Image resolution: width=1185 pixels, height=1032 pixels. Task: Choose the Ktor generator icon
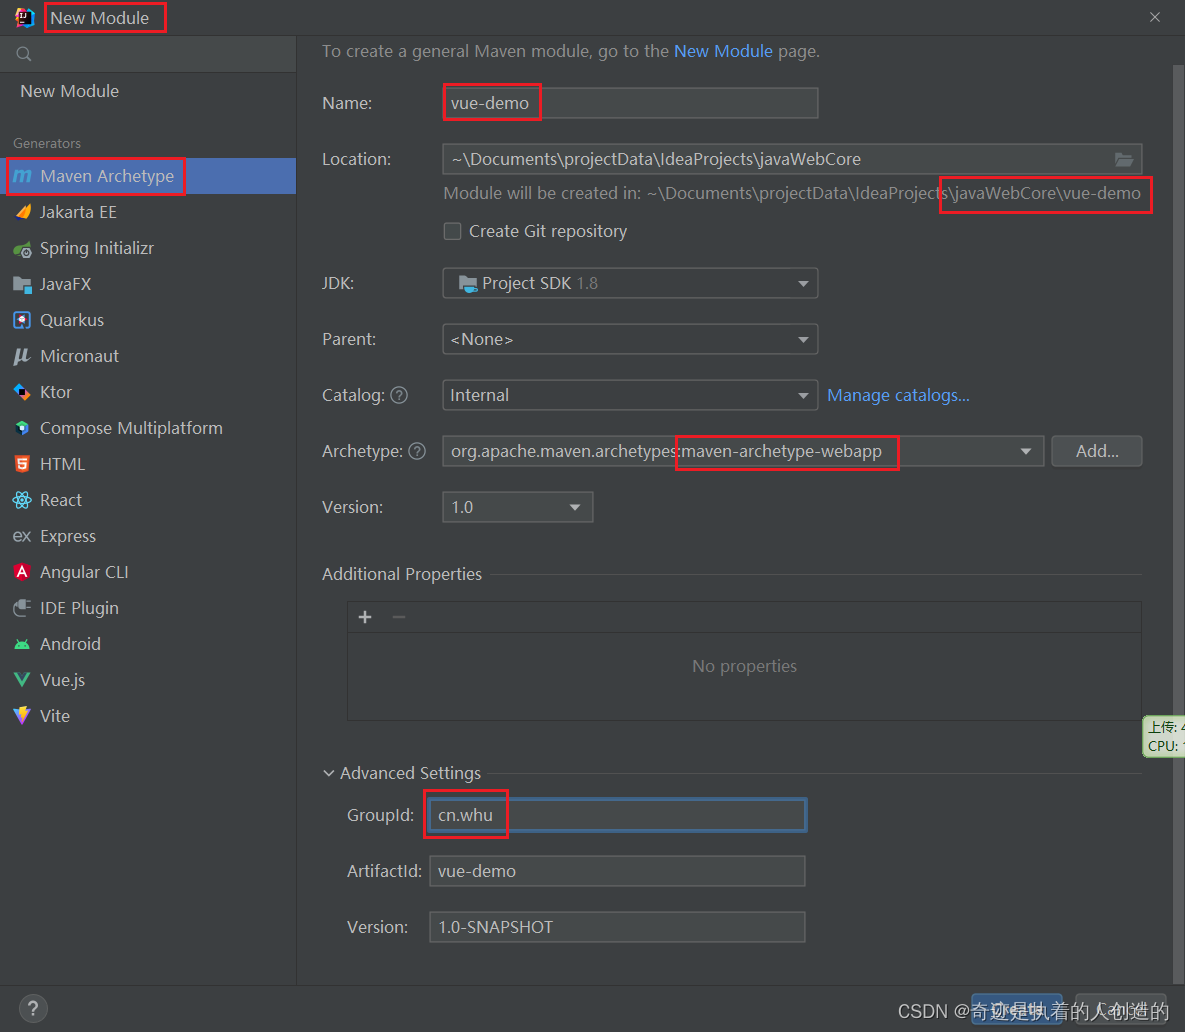coord(22,392)
